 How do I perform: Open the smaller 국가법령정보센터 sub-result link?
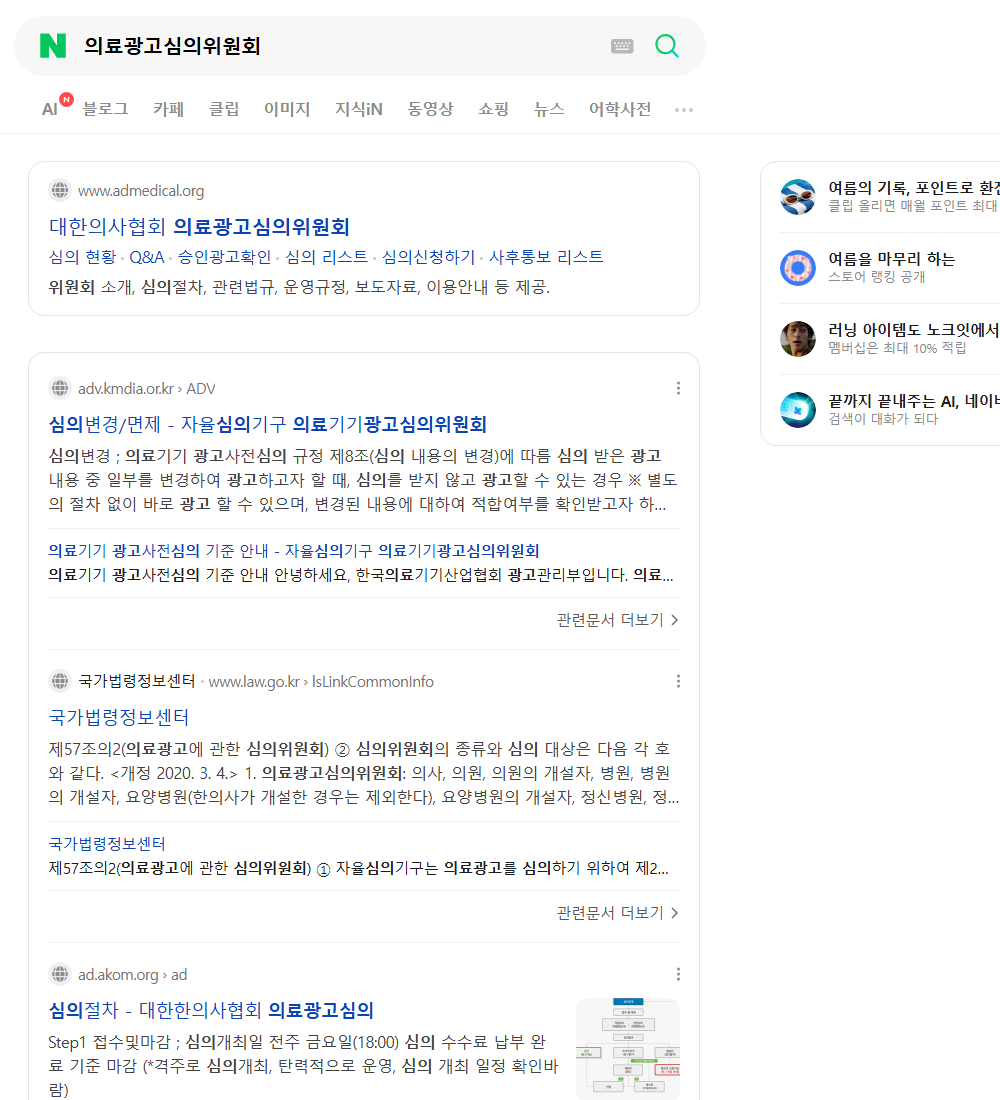(x=107, y=843)
